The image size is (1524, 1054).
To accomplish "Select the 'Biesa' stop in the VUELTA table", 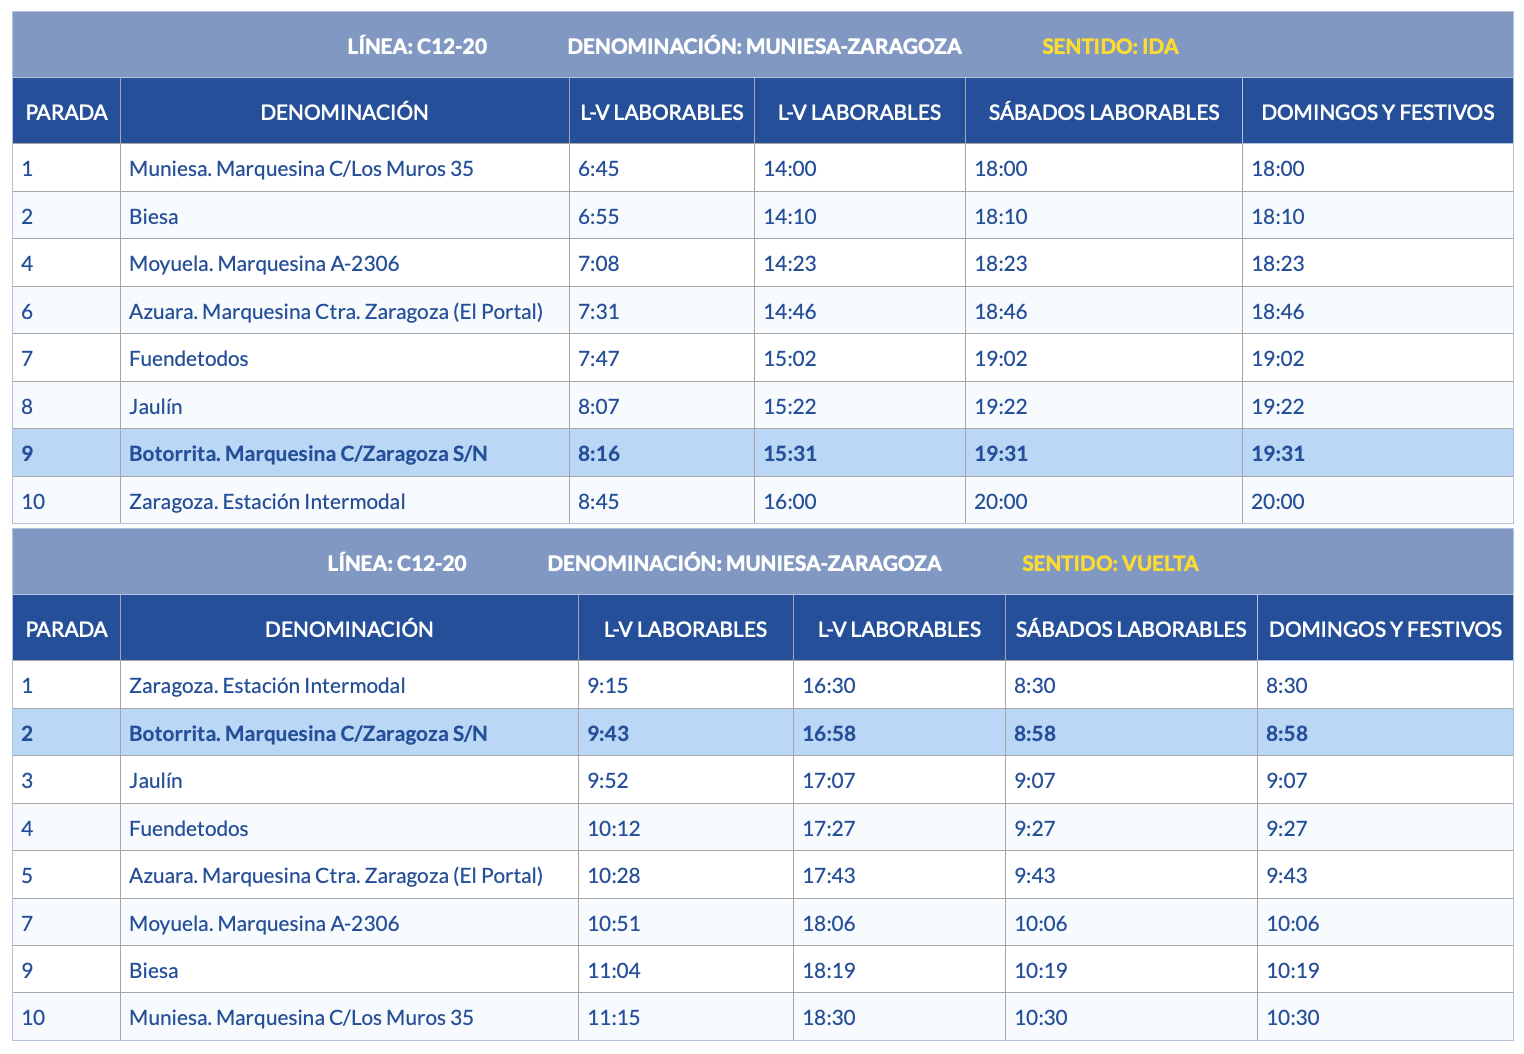I will tap(154, 970).
